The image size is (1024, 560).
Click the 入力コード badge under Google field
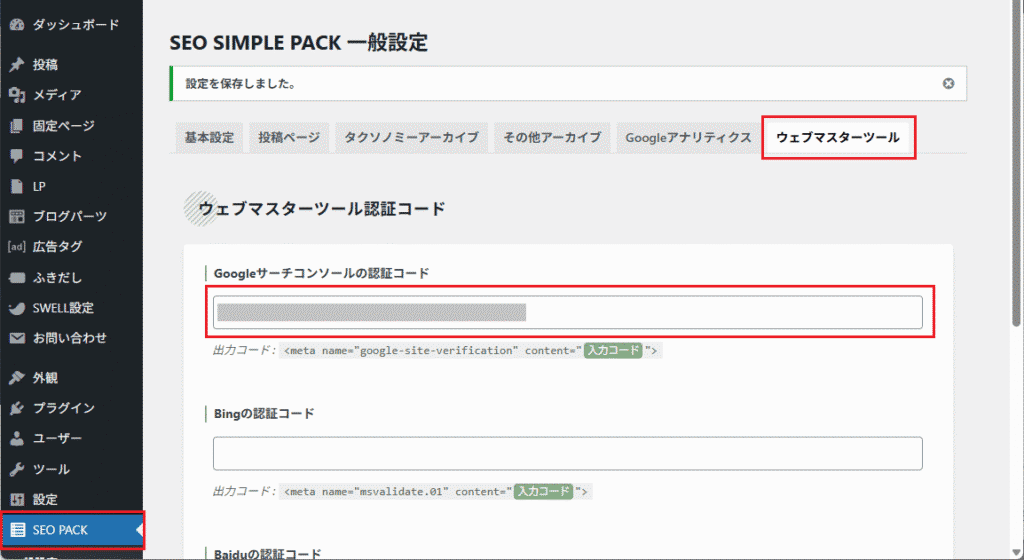(613, 350)
